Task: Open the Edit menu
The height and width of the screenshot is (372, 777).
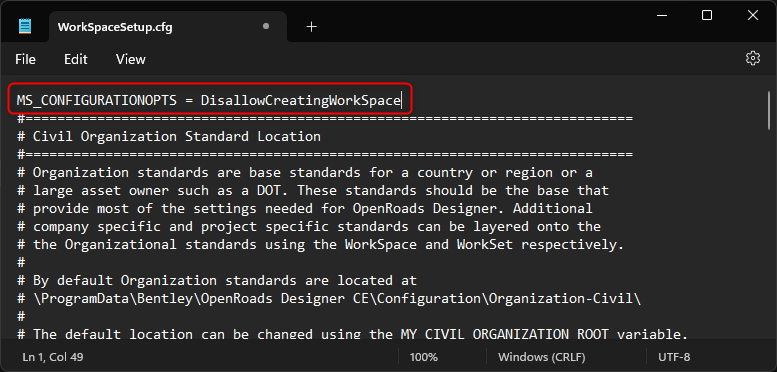Action: [x=76, y=59]
